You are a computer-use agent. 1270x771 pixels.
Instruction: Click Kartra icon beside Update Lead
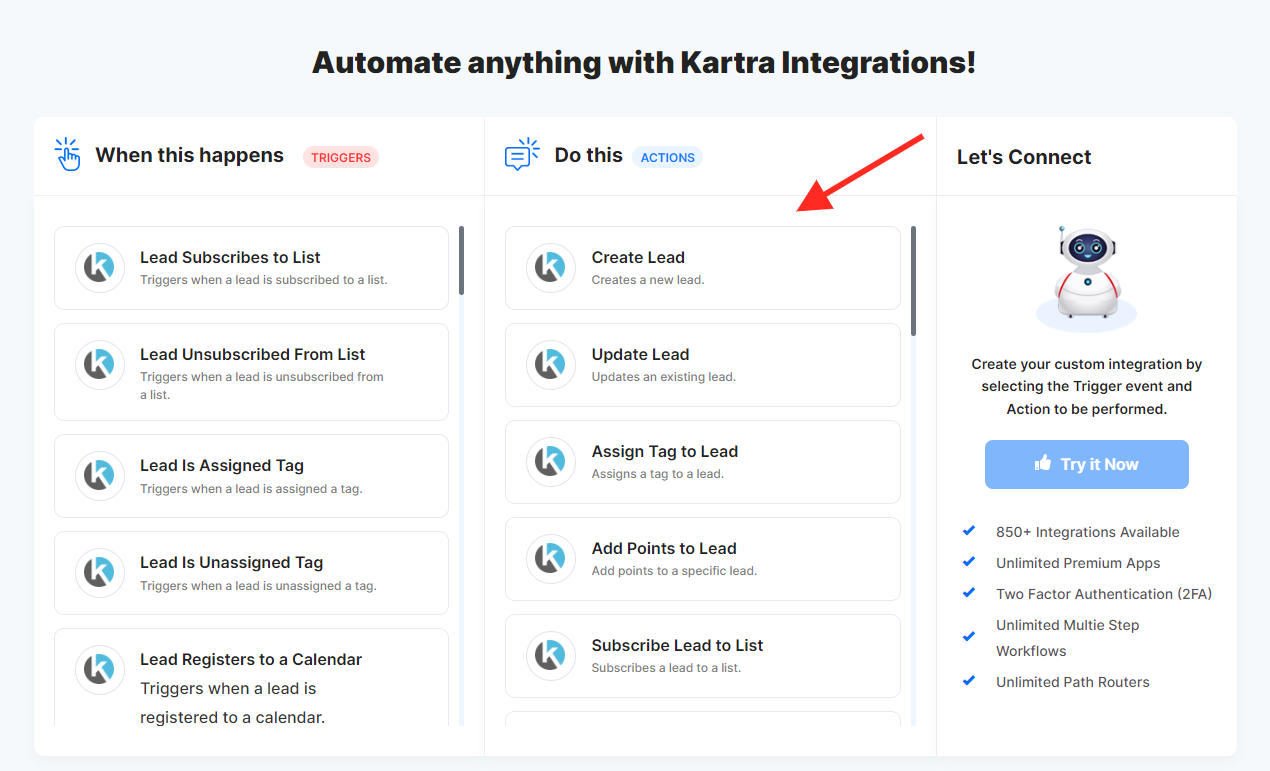click(x=551, y=365)
